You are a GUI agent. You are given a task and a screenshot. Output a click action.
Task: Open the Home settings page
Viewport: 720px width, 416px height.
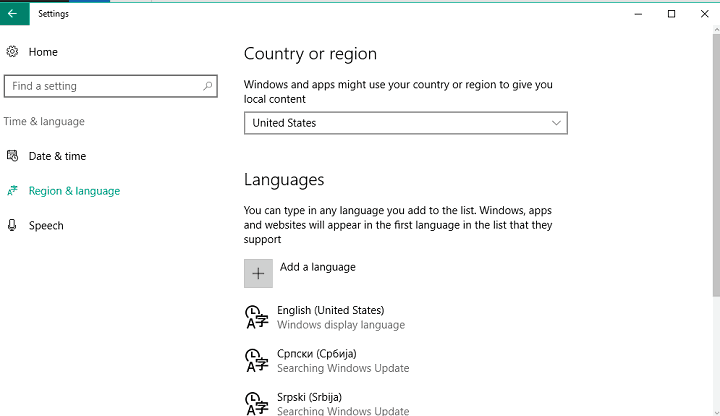point(43,52)
